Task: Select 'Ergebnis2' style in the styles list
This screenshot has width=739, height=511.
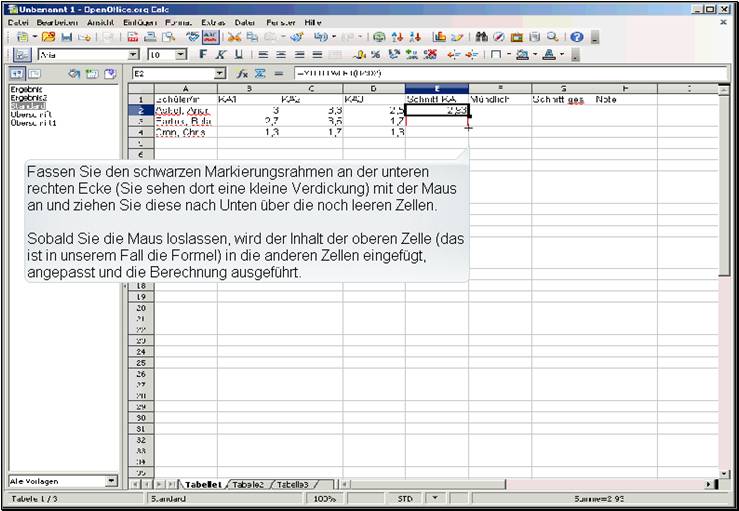Action: [x=27, y=98]
